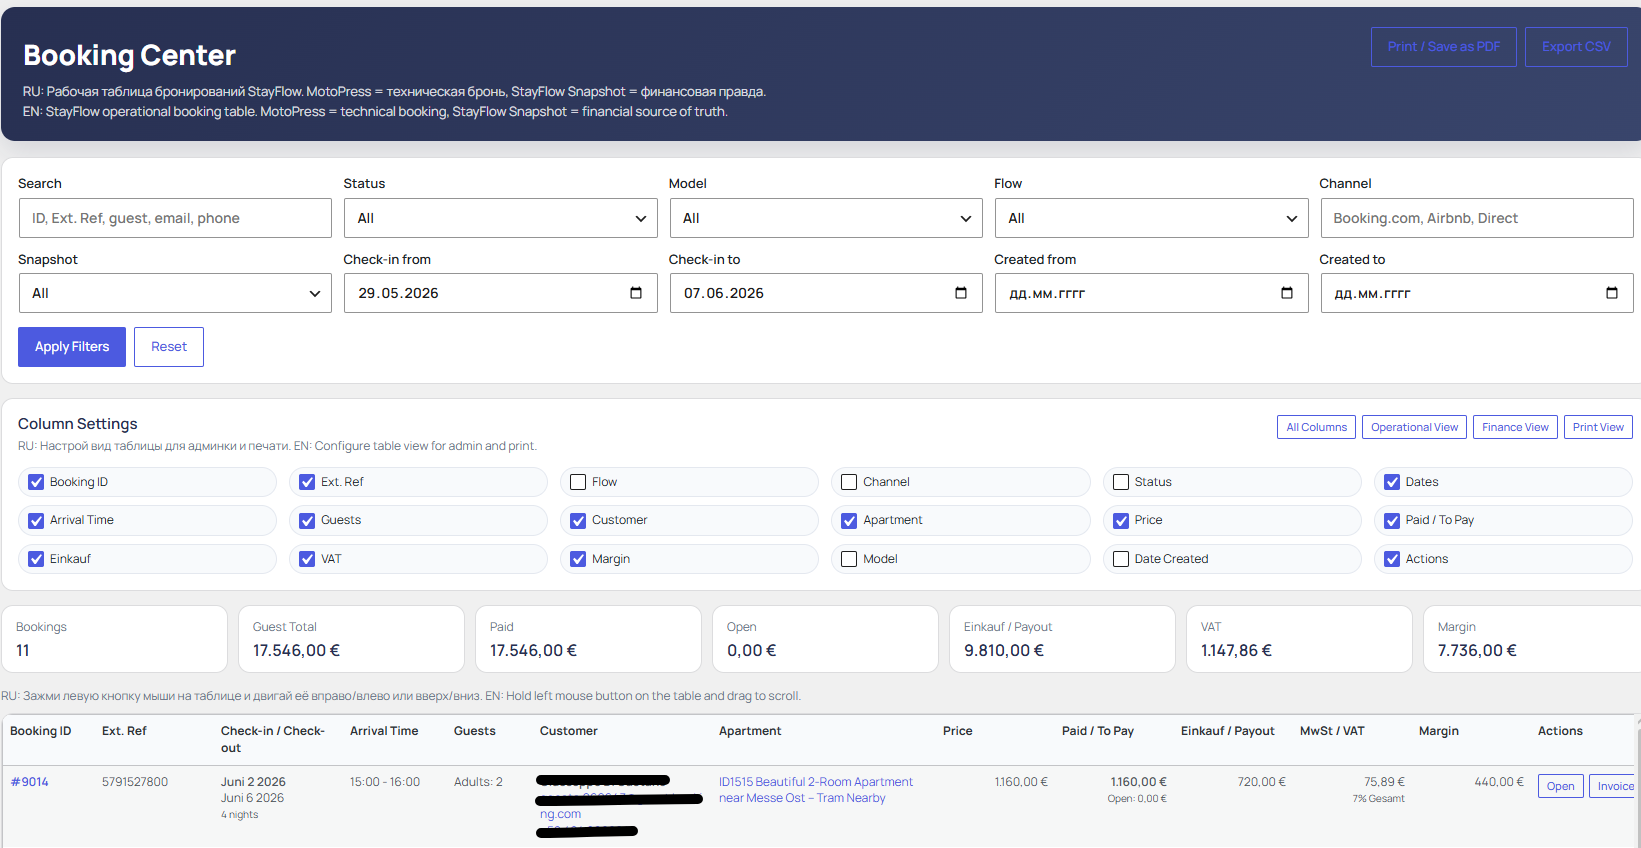The width and height of the screenshot is (1641, 848).
Task: Click arrival time 15:00 - 16:00 cell
Action: coord(385,782)
